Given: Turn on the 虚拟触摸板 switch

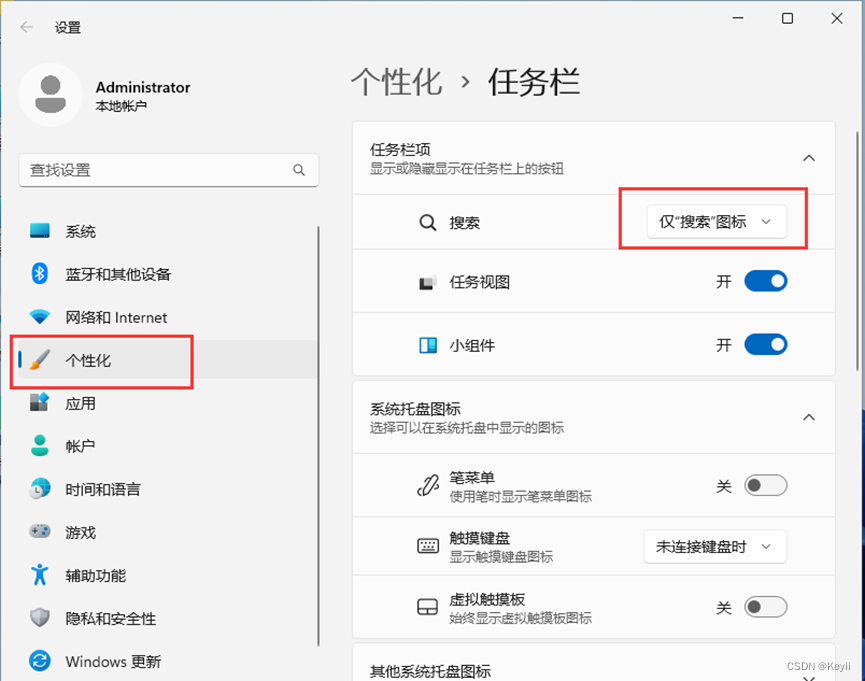Looking at the screenshot, I should pyautogui.click(x=765, y=607).
